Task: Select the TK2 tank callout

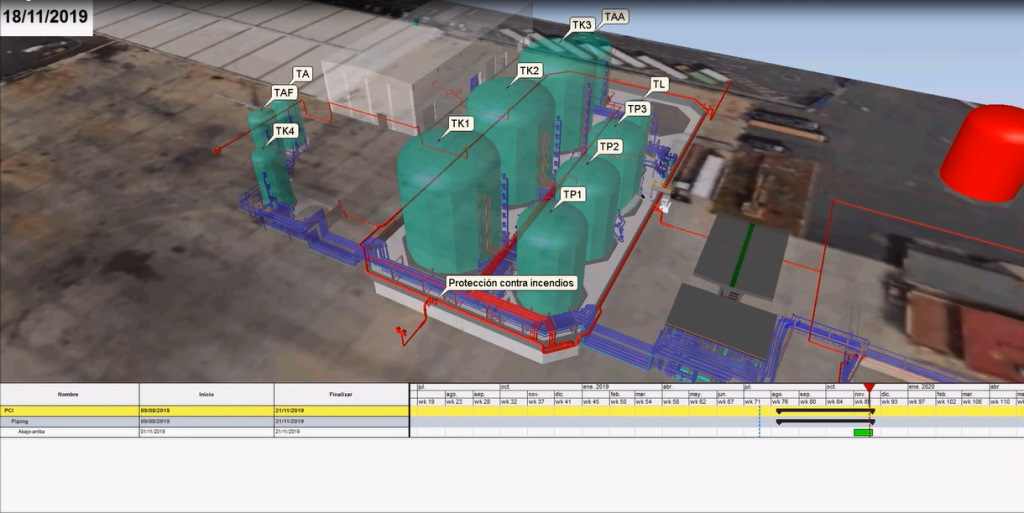Action: 529,71
